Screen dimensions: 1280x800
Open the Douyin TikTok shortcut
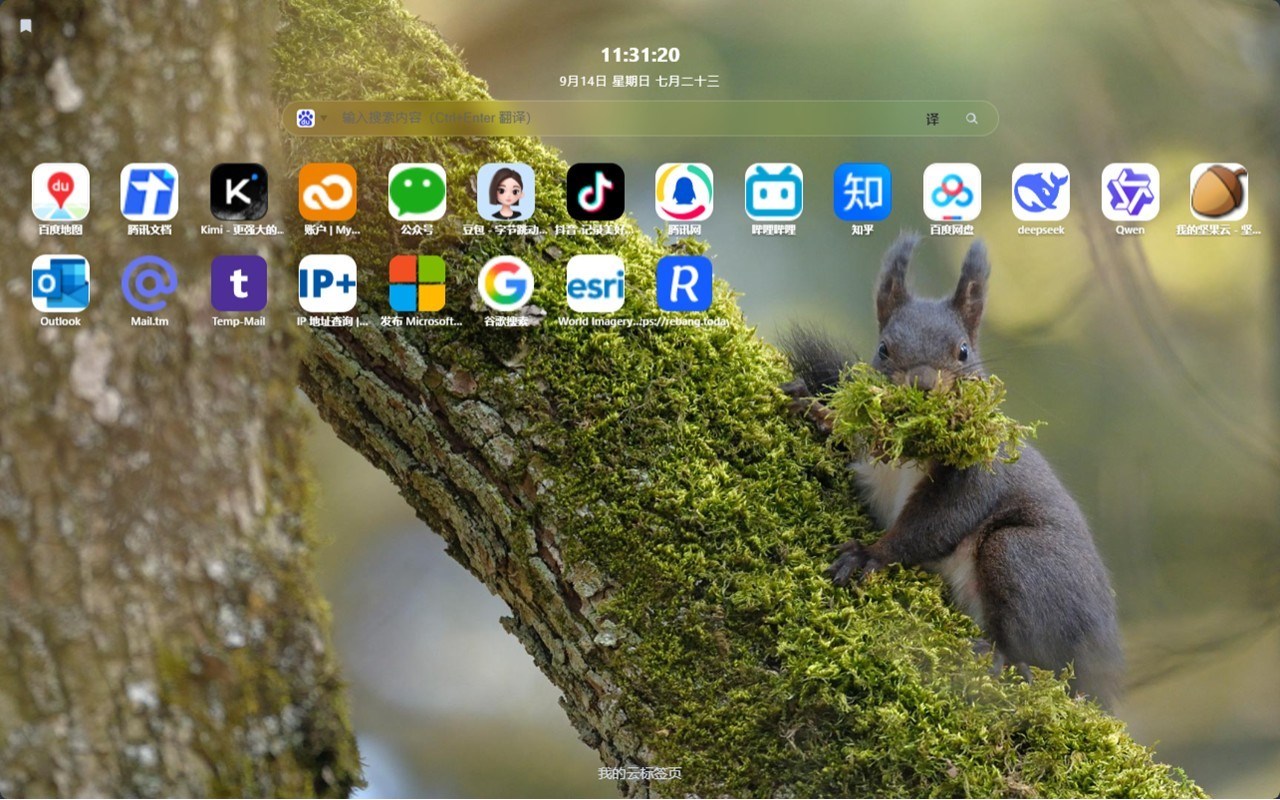pos(595,192)
